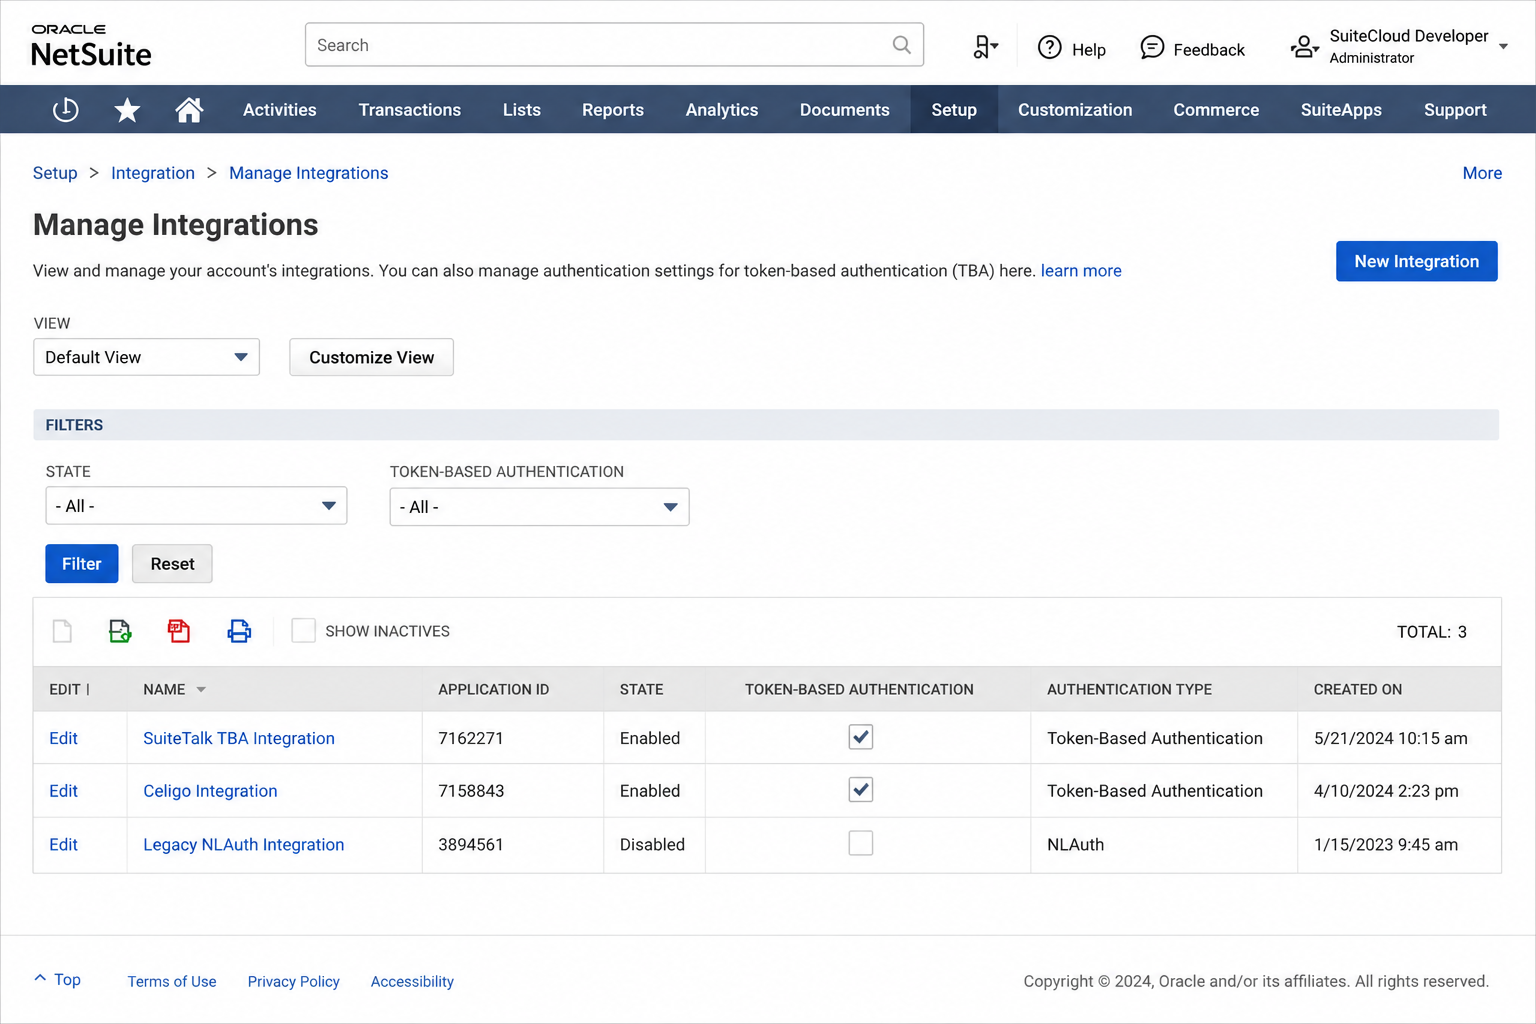Select the Disabled state cell
Screen dimensions: 1536x1024
(652, 845)
